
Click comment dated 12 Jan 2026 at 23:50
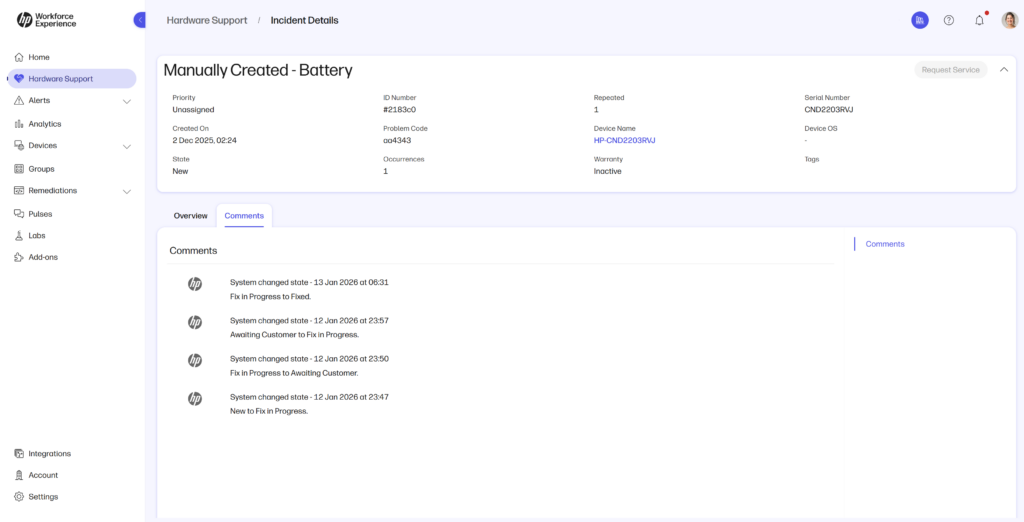309,359
